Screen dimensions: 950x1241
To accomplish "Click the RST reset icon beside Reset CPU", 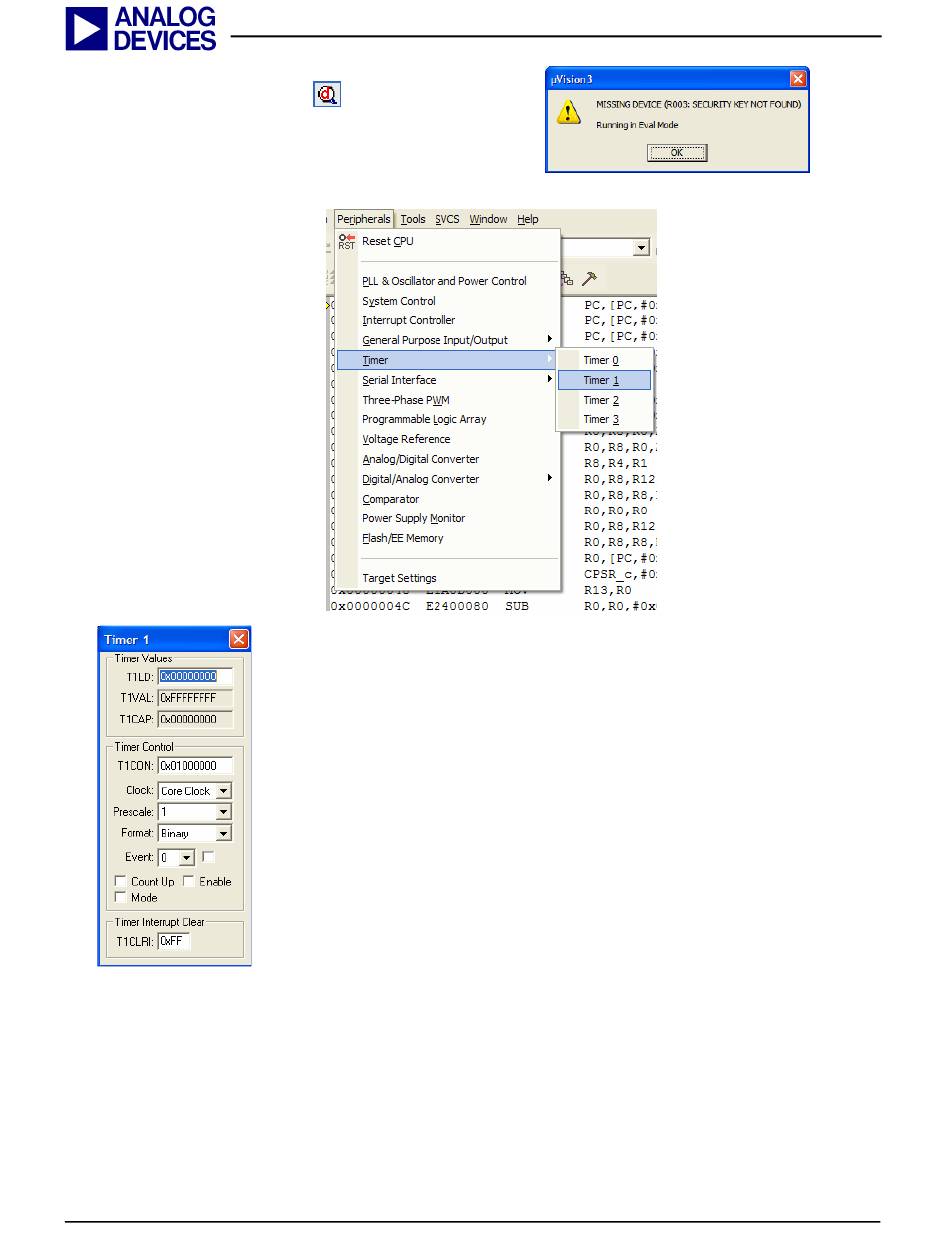I will coord(347,241).
